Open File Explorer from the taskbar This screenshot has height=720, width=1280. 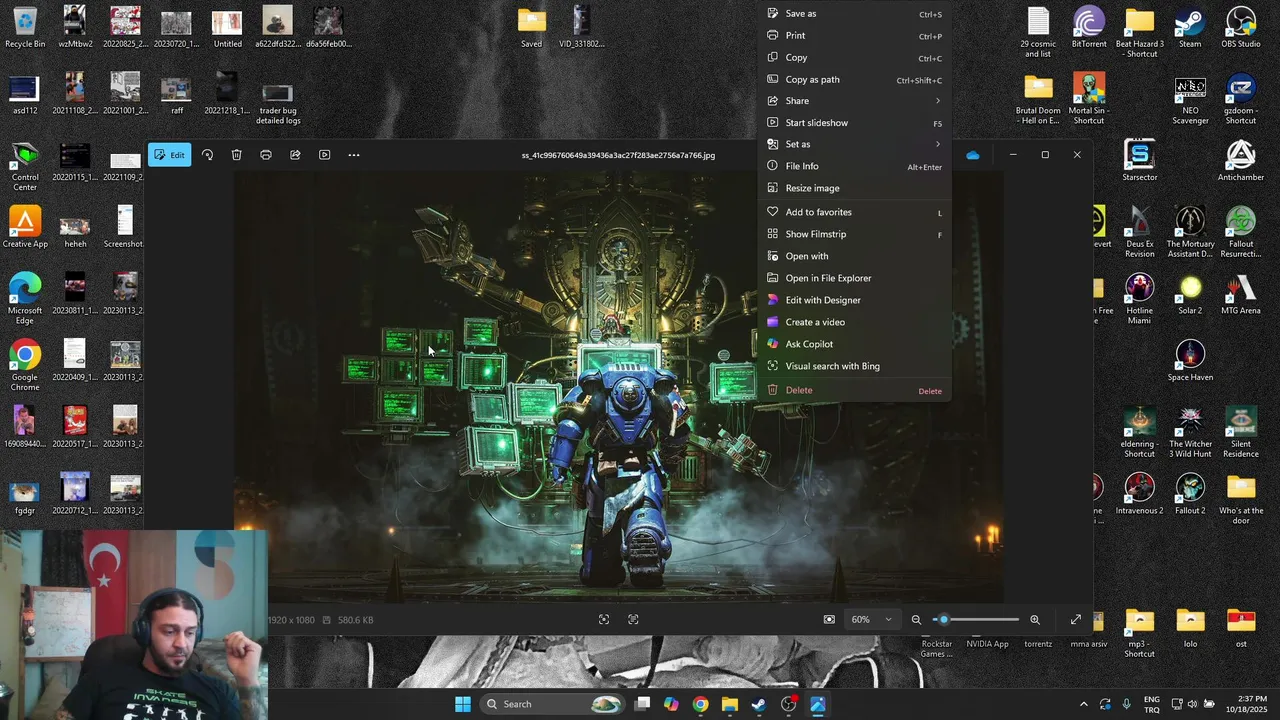point(730,704)
